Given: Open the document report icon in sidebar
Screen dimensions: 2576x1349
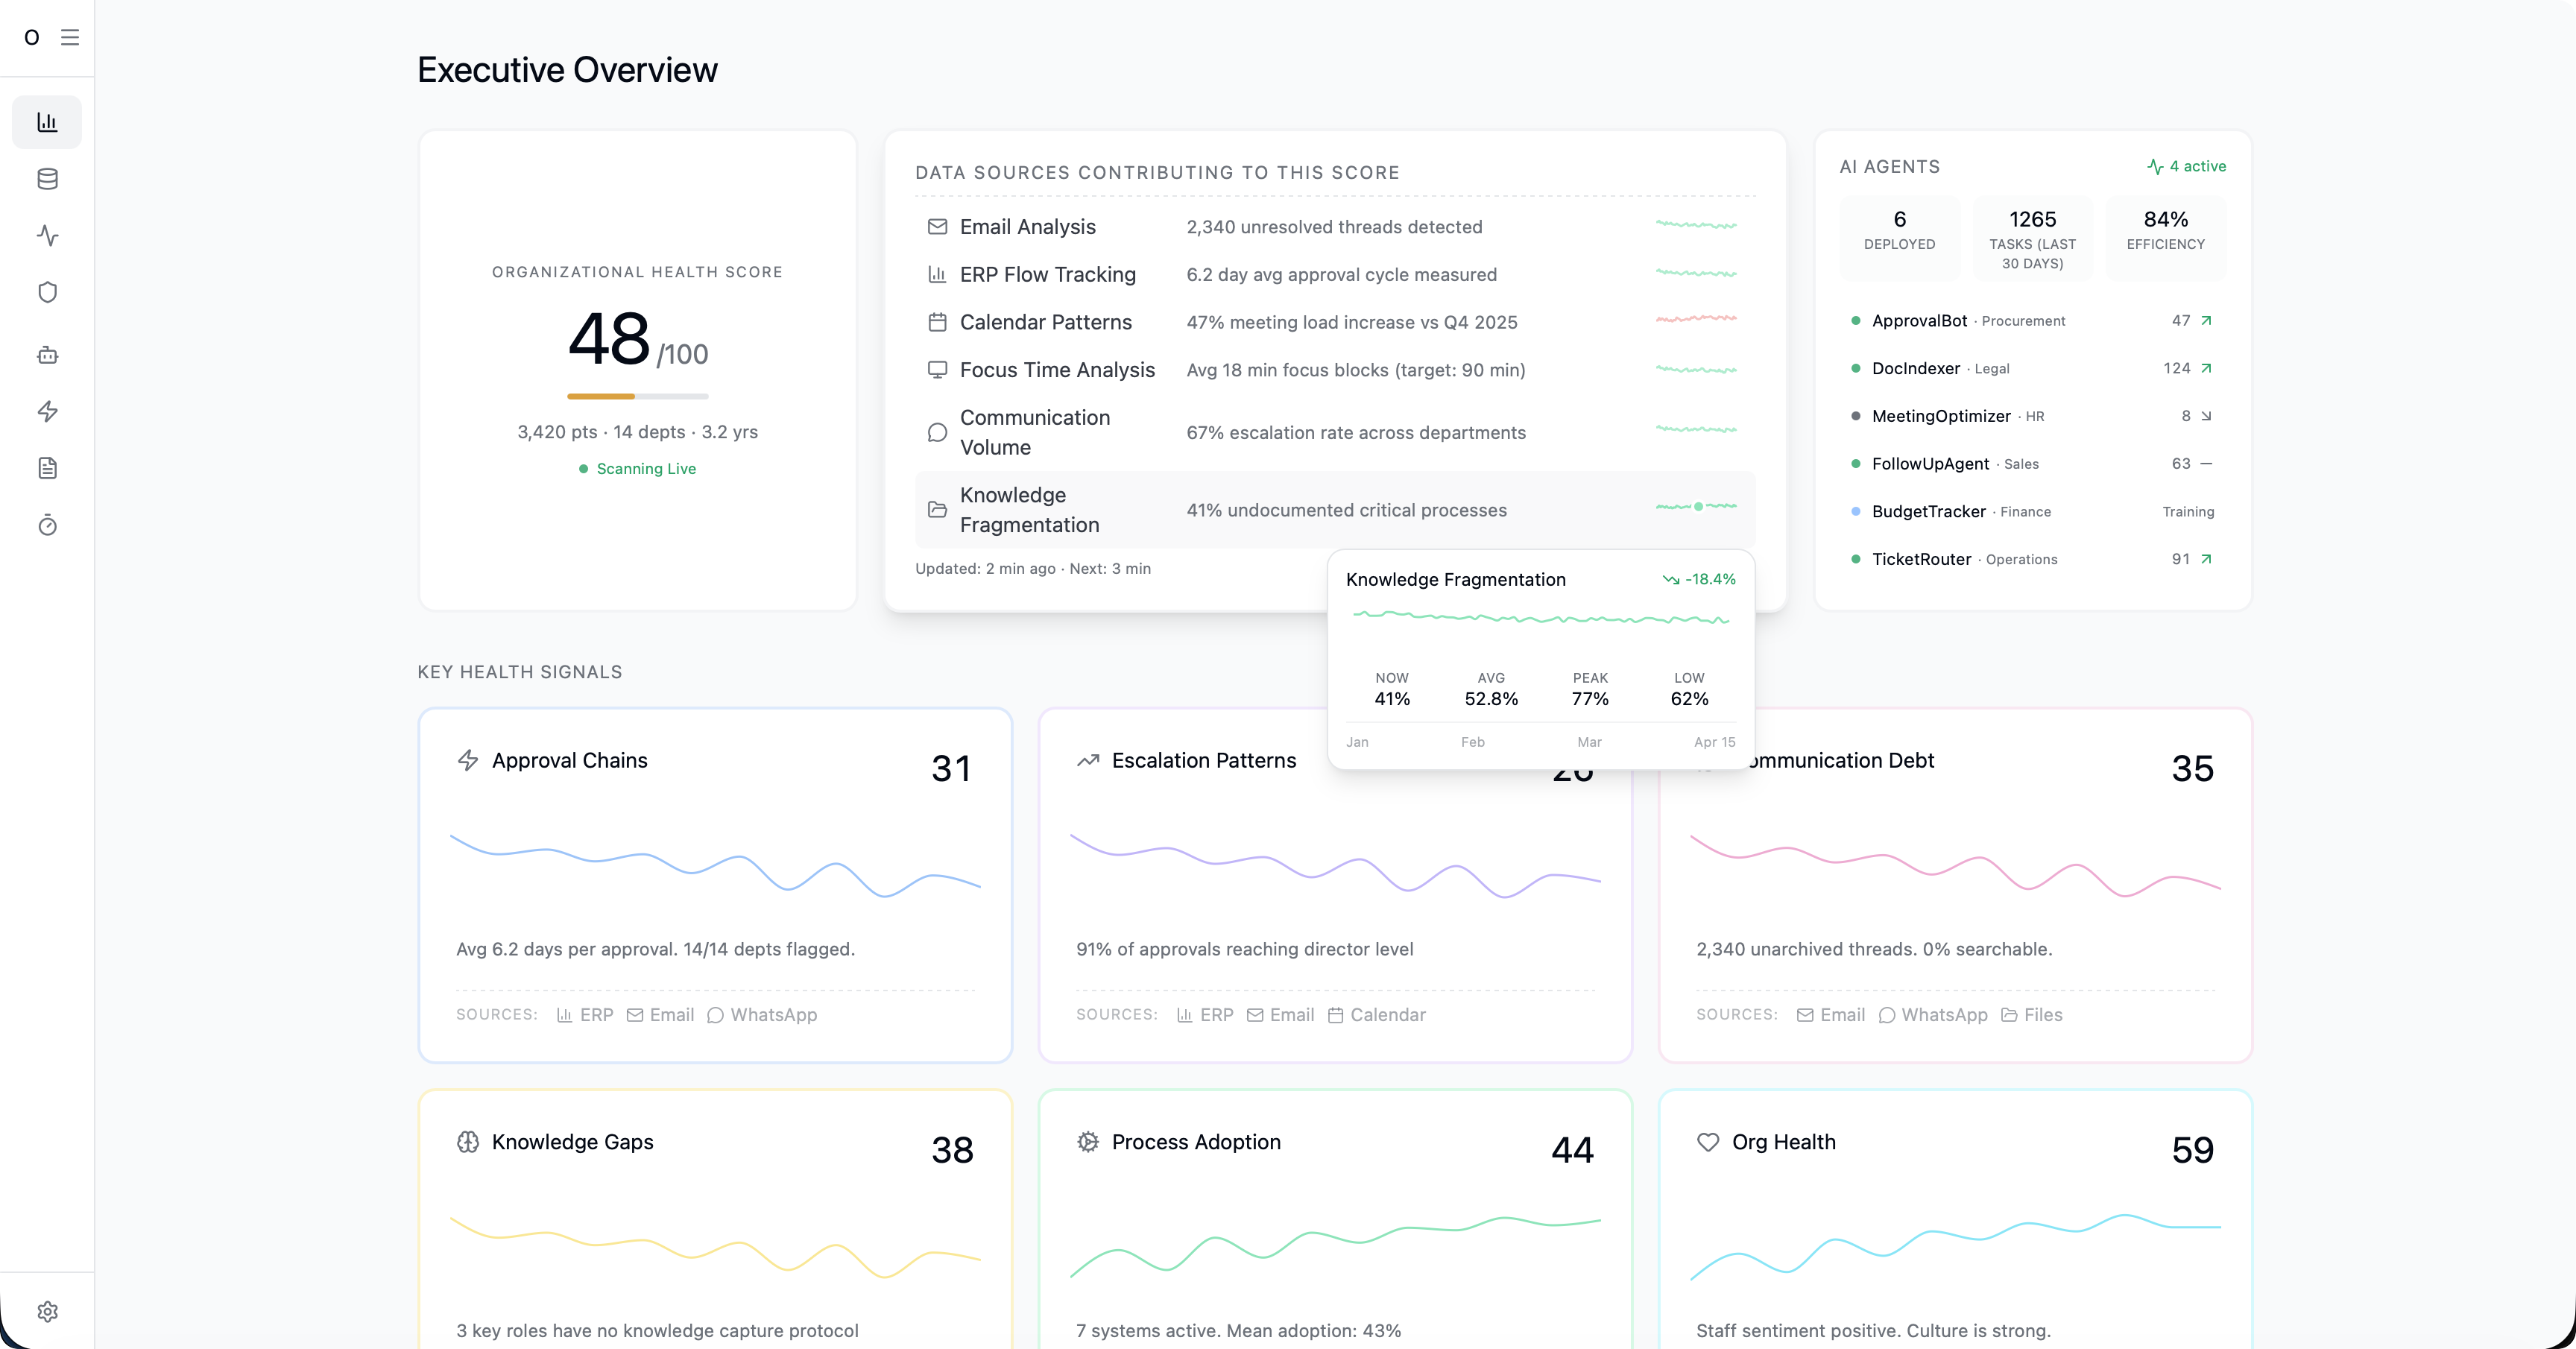Looking at the screenshot, I should coord(47,468).
